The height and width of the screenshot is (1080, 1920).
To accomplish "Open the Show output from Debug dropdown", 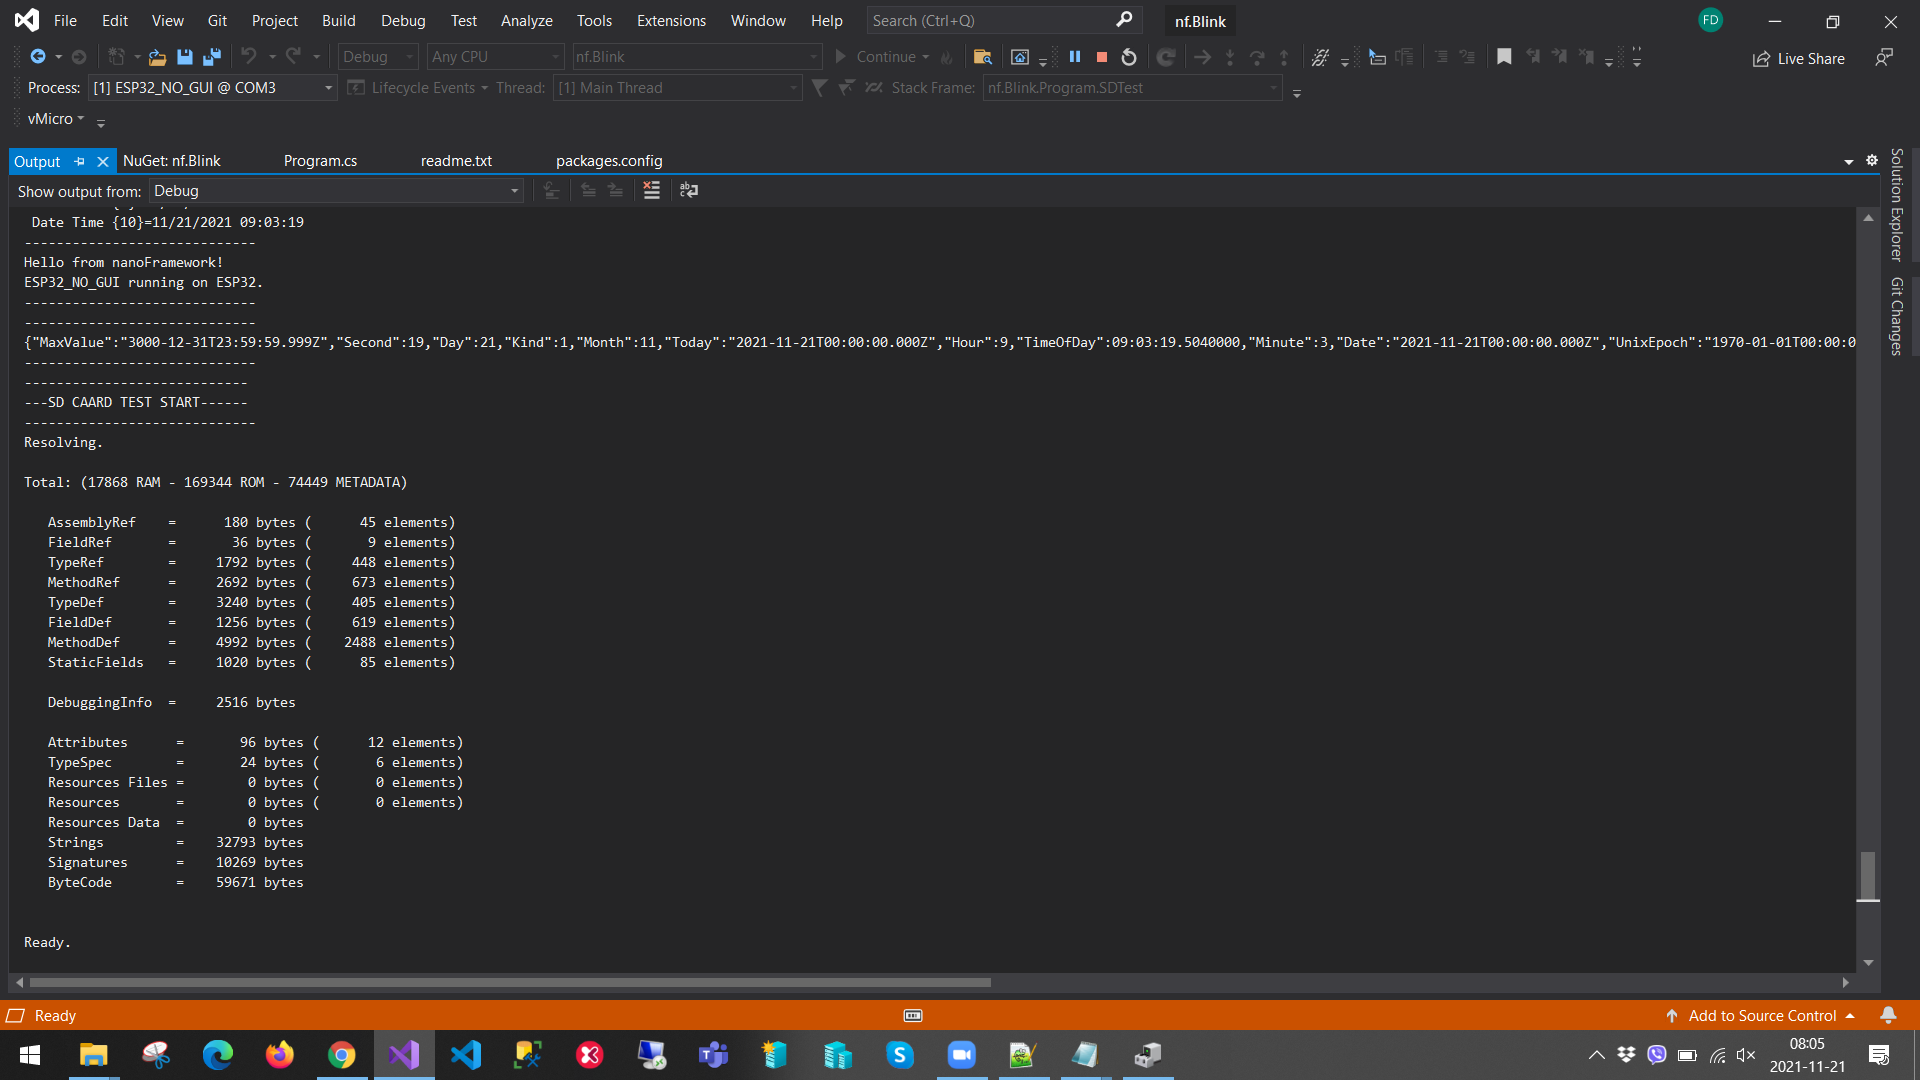I will click(513, 190).
